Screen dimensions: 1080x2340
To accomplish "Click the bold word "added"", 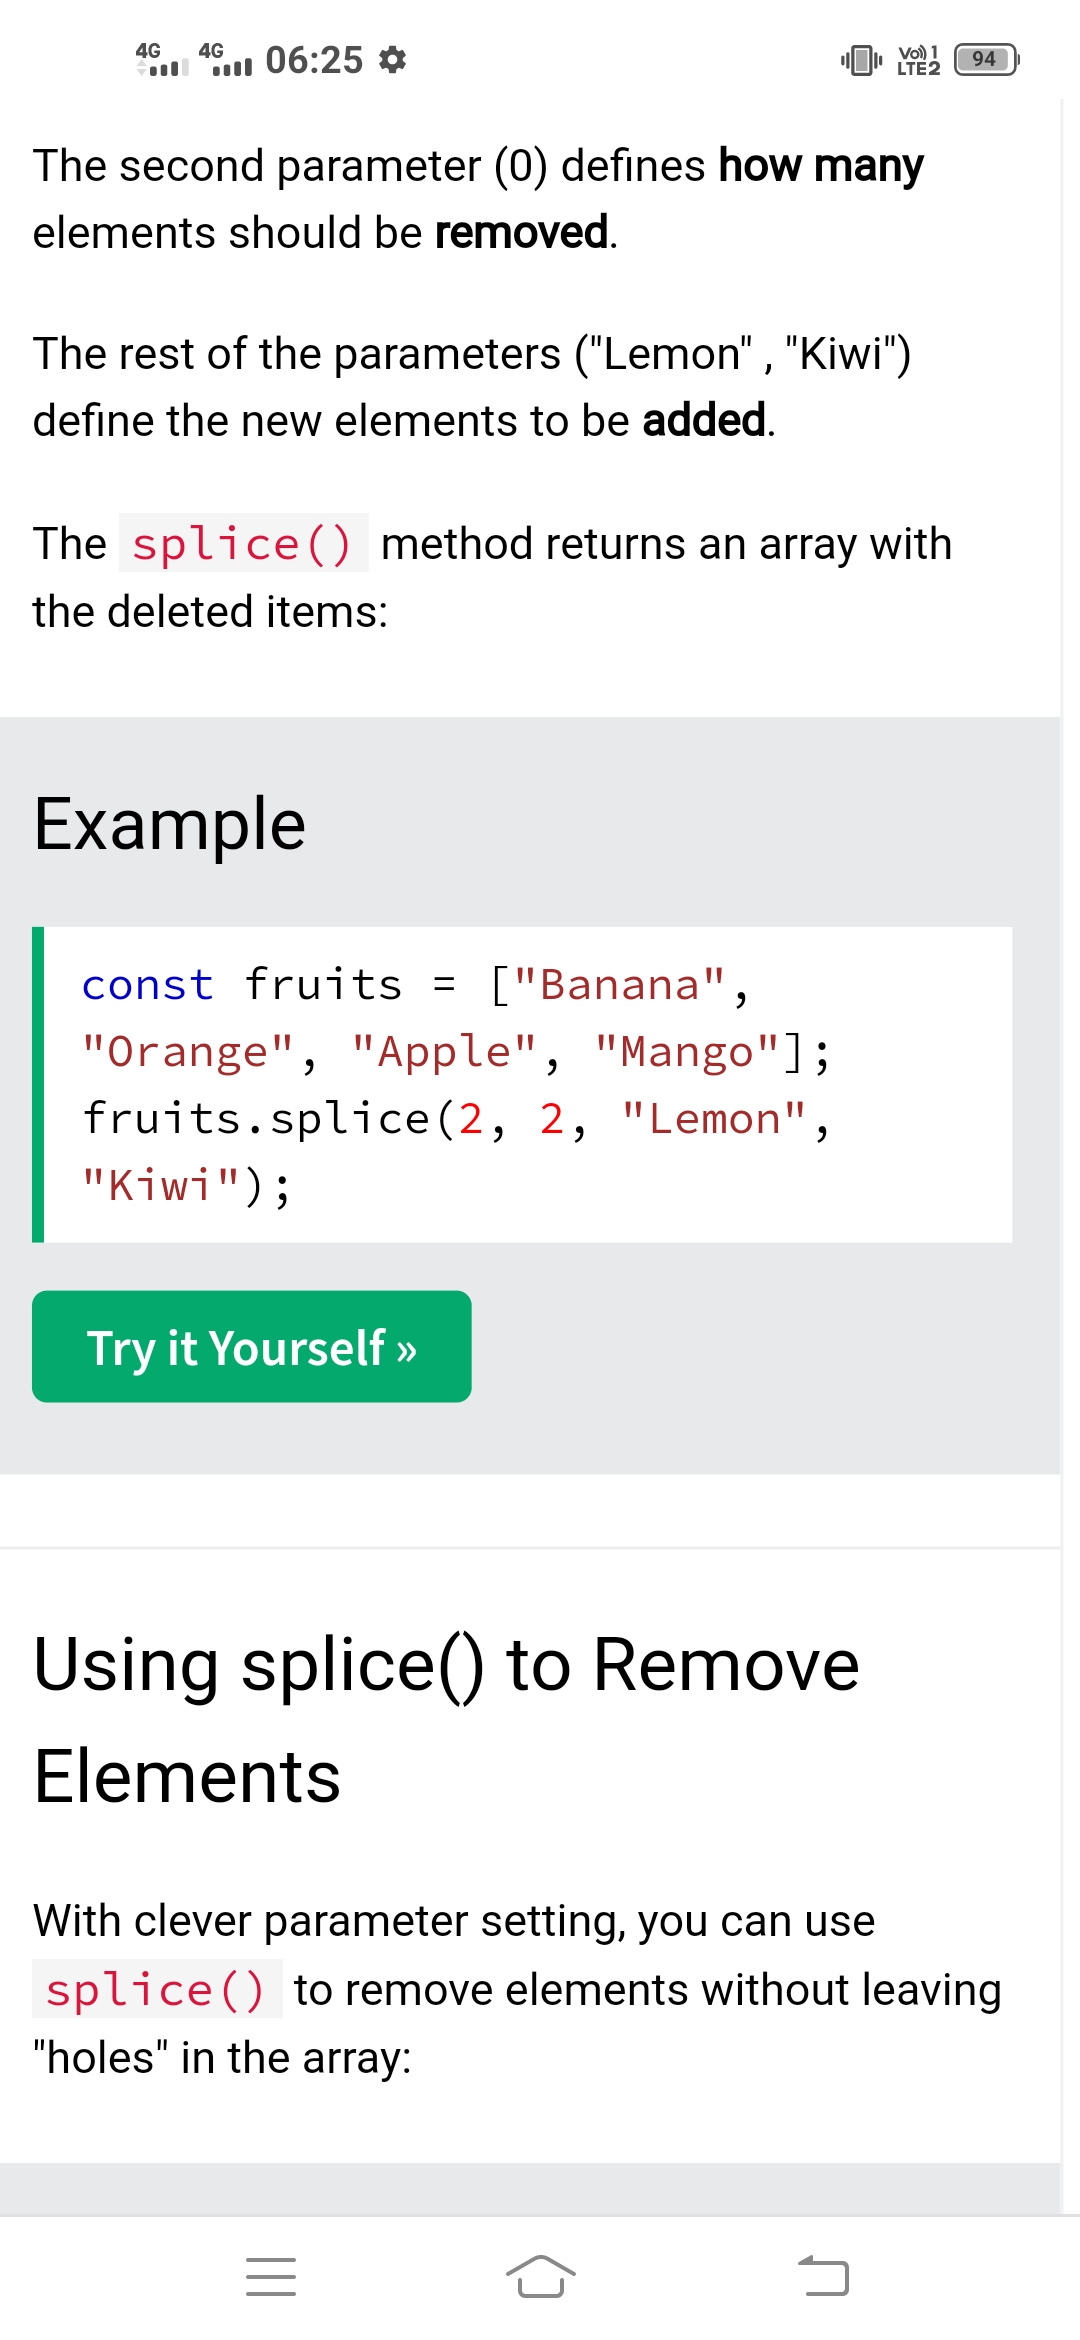I will [704, 420].
